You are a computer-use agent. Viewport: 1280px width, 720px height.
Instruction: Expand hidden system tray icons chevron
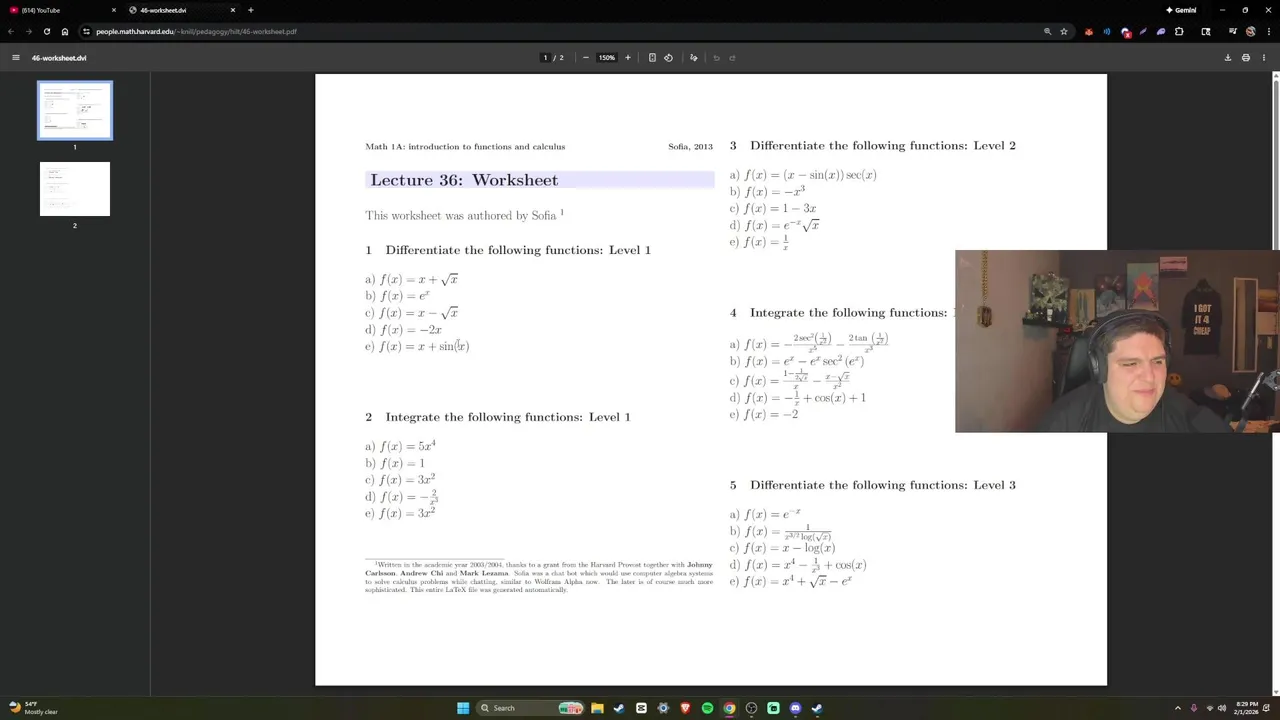pos(1177,708)
